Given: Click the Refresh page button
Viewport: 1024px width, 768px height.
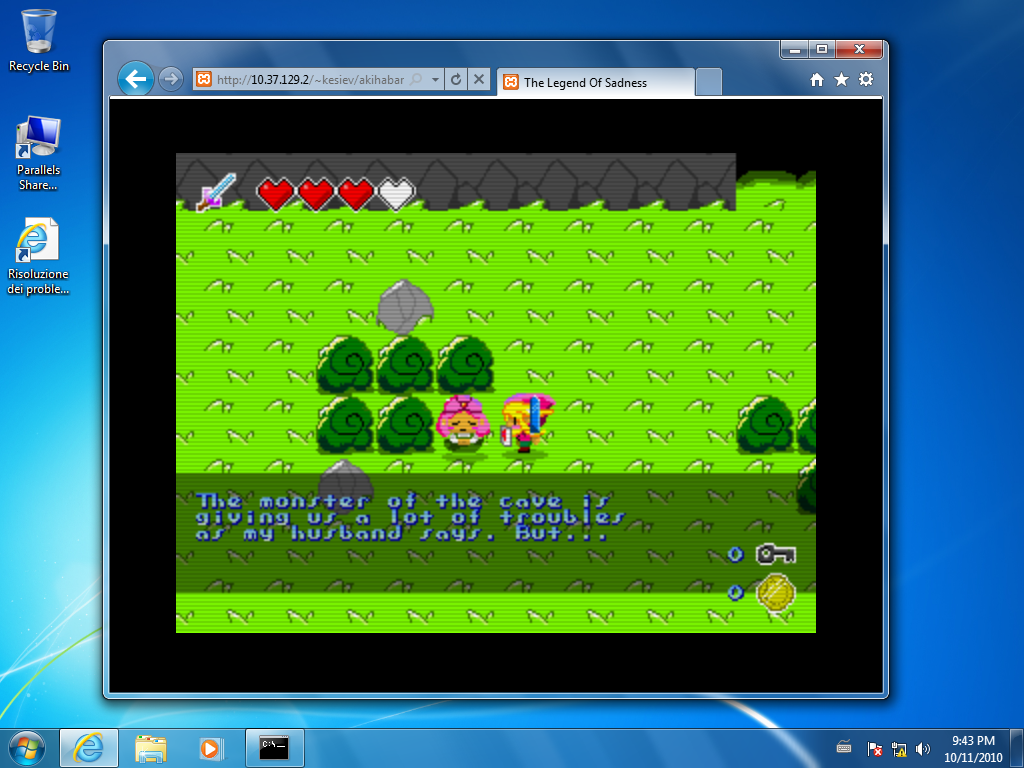Looking at the screenshot, I should click(x=456, y=80).
